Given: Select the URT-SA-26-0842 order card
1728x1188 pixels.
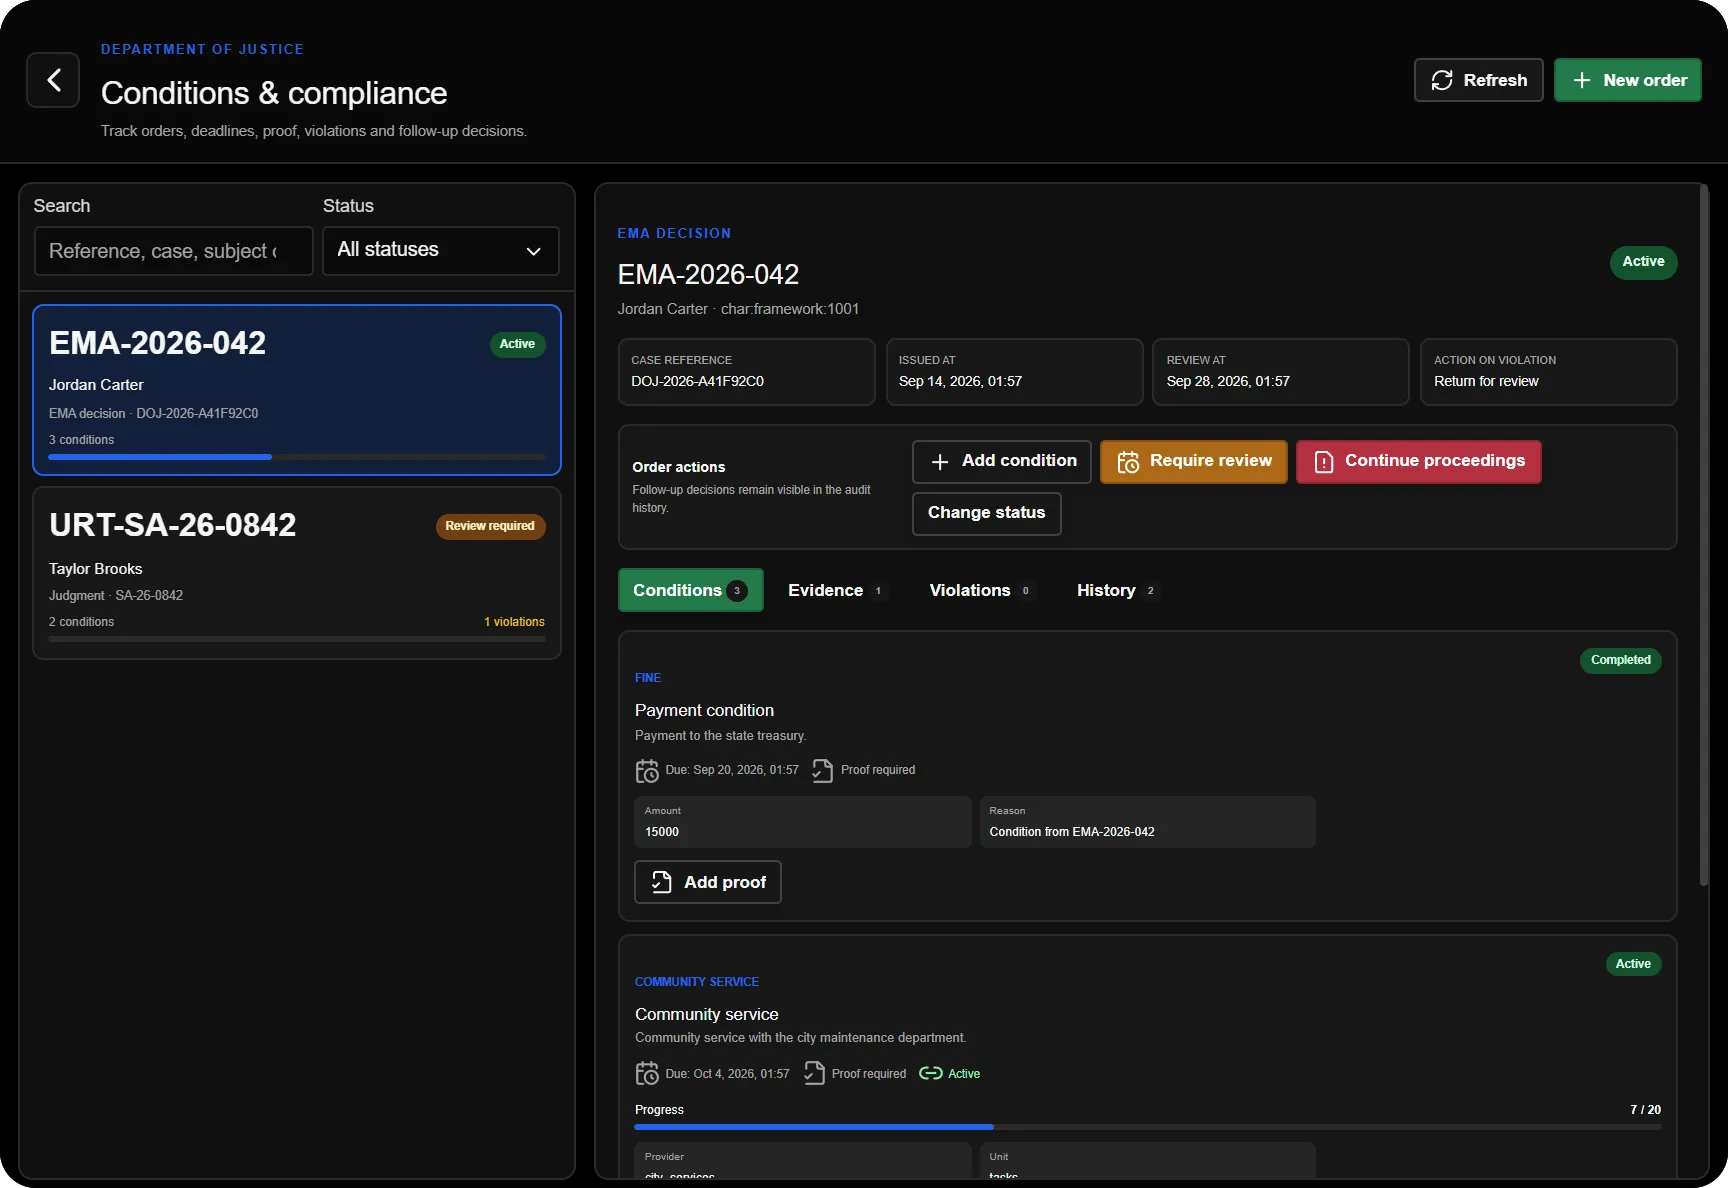Looking at the screenshot, I should point(297,573).
